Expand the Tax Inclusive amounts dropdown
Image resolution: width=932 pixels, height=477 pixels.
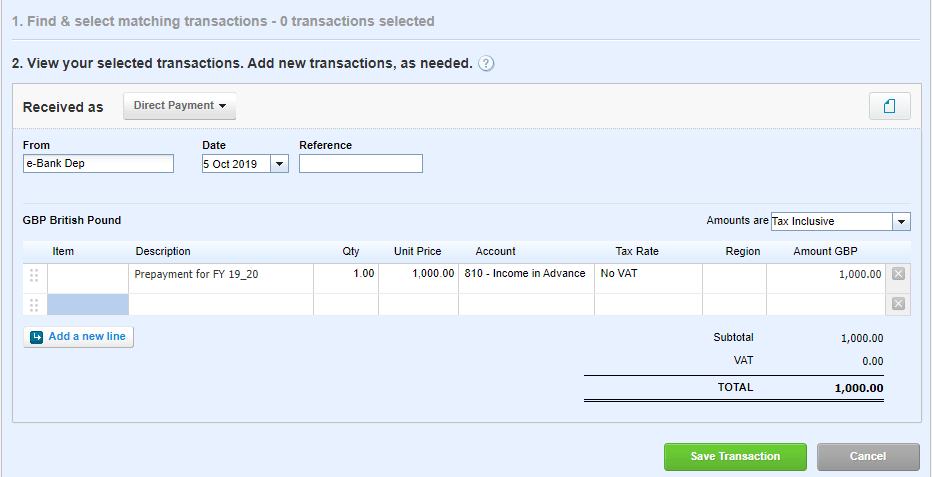click(901, 221)
